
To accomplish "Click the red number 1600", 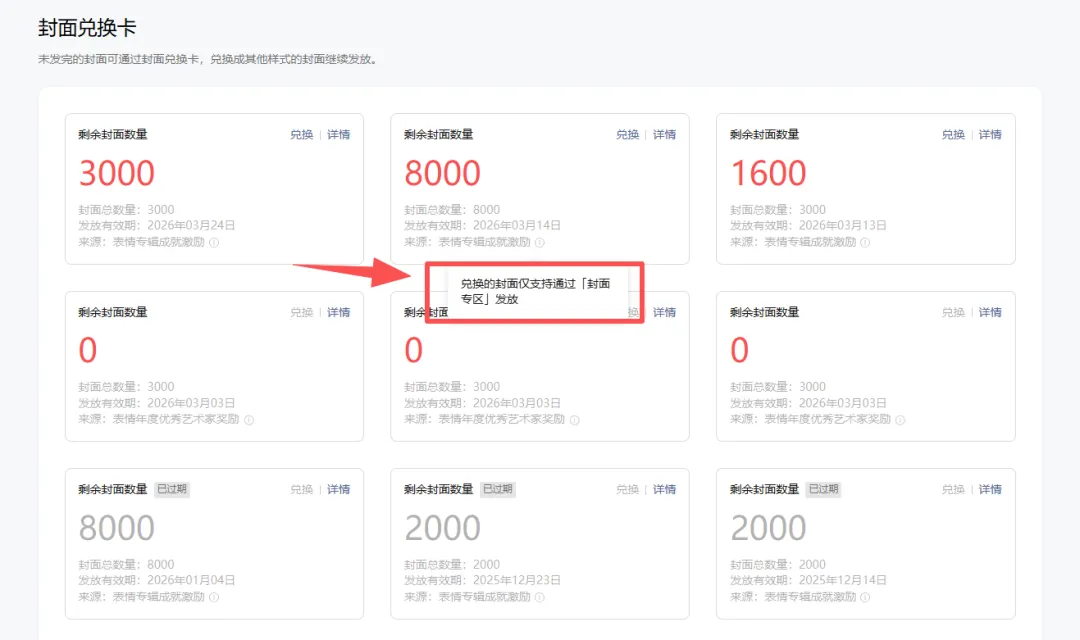I will point(768,173).
